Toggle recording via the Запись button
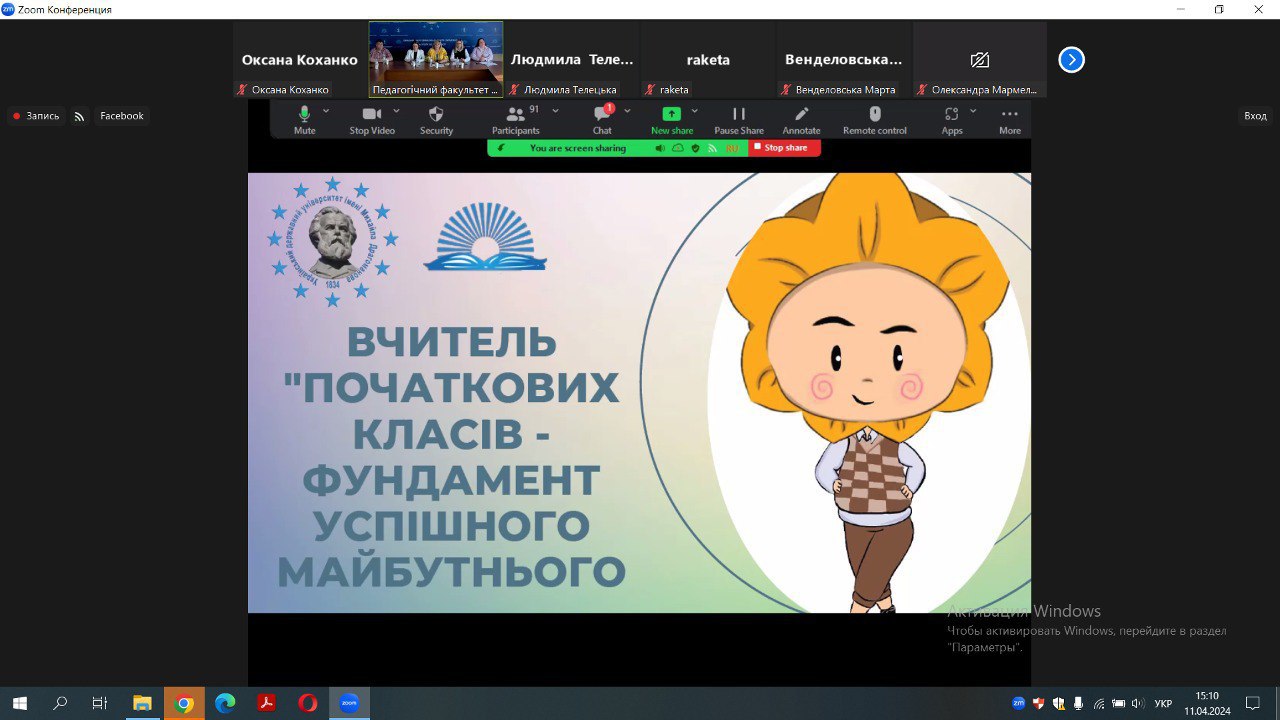 point(37,115)
